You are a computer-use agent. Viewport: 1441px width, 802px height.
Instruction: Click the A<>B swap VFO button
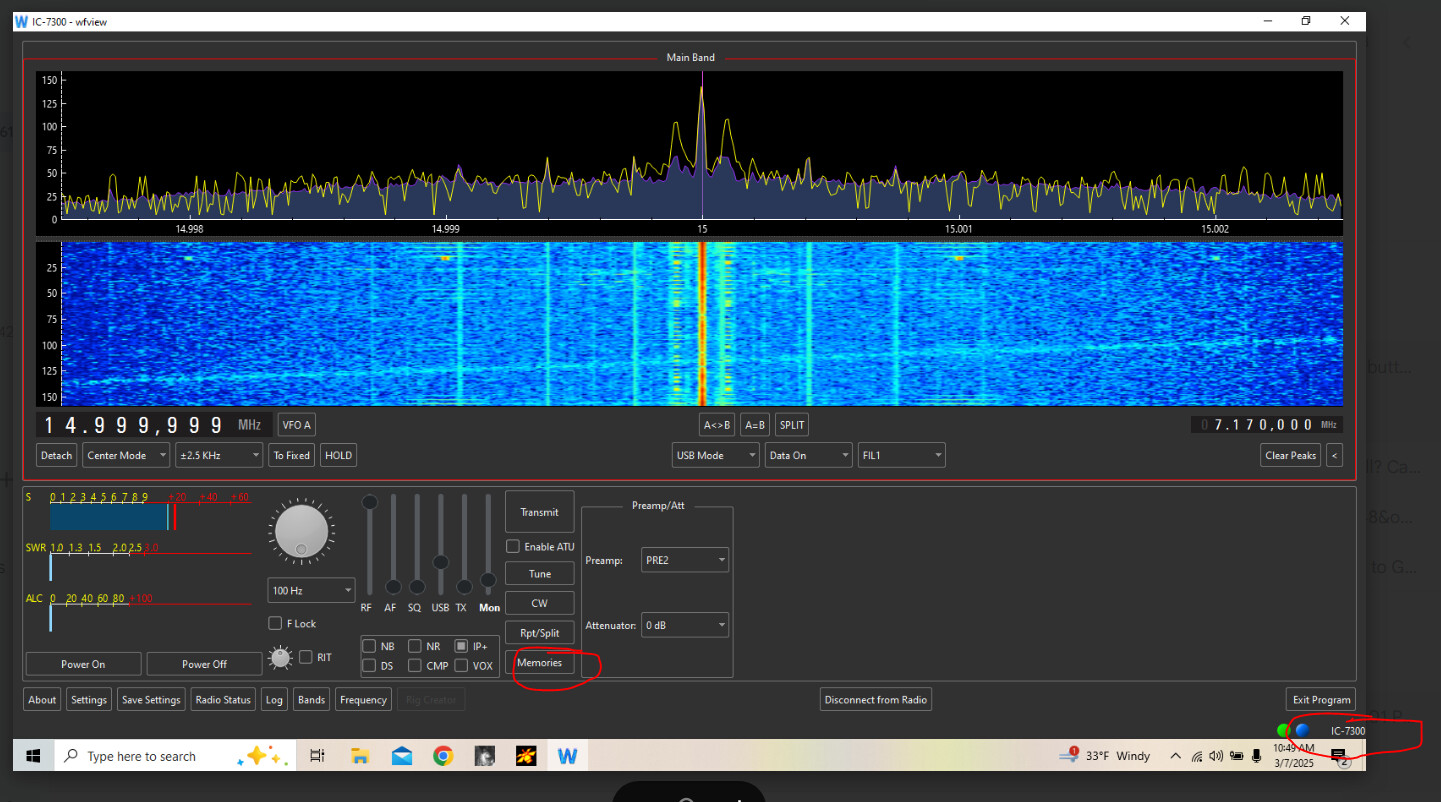coord(717,425)
